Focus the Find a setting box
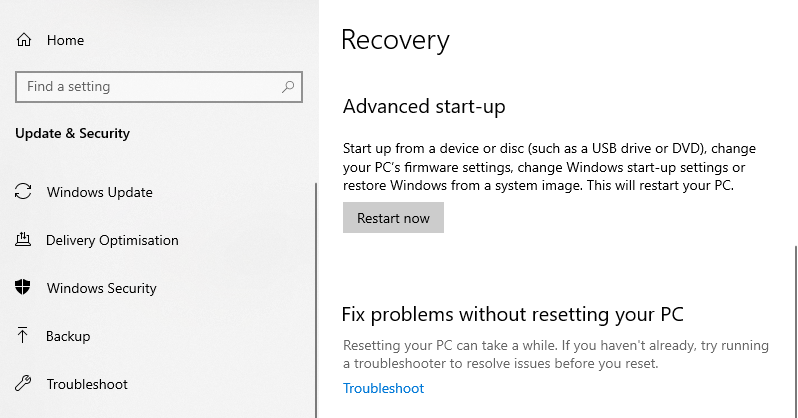 (159, 87)
